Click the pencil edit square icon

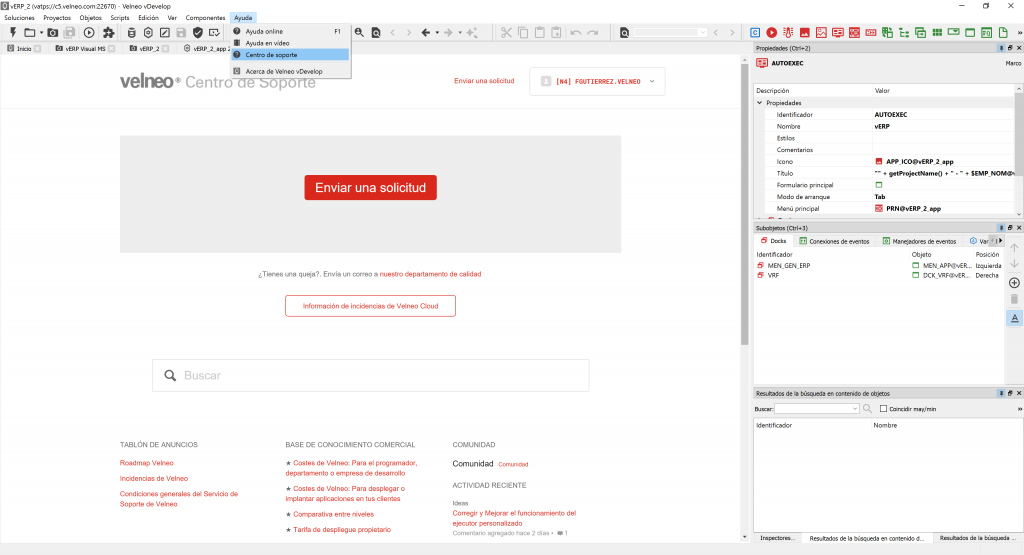(x=165, y=32)
